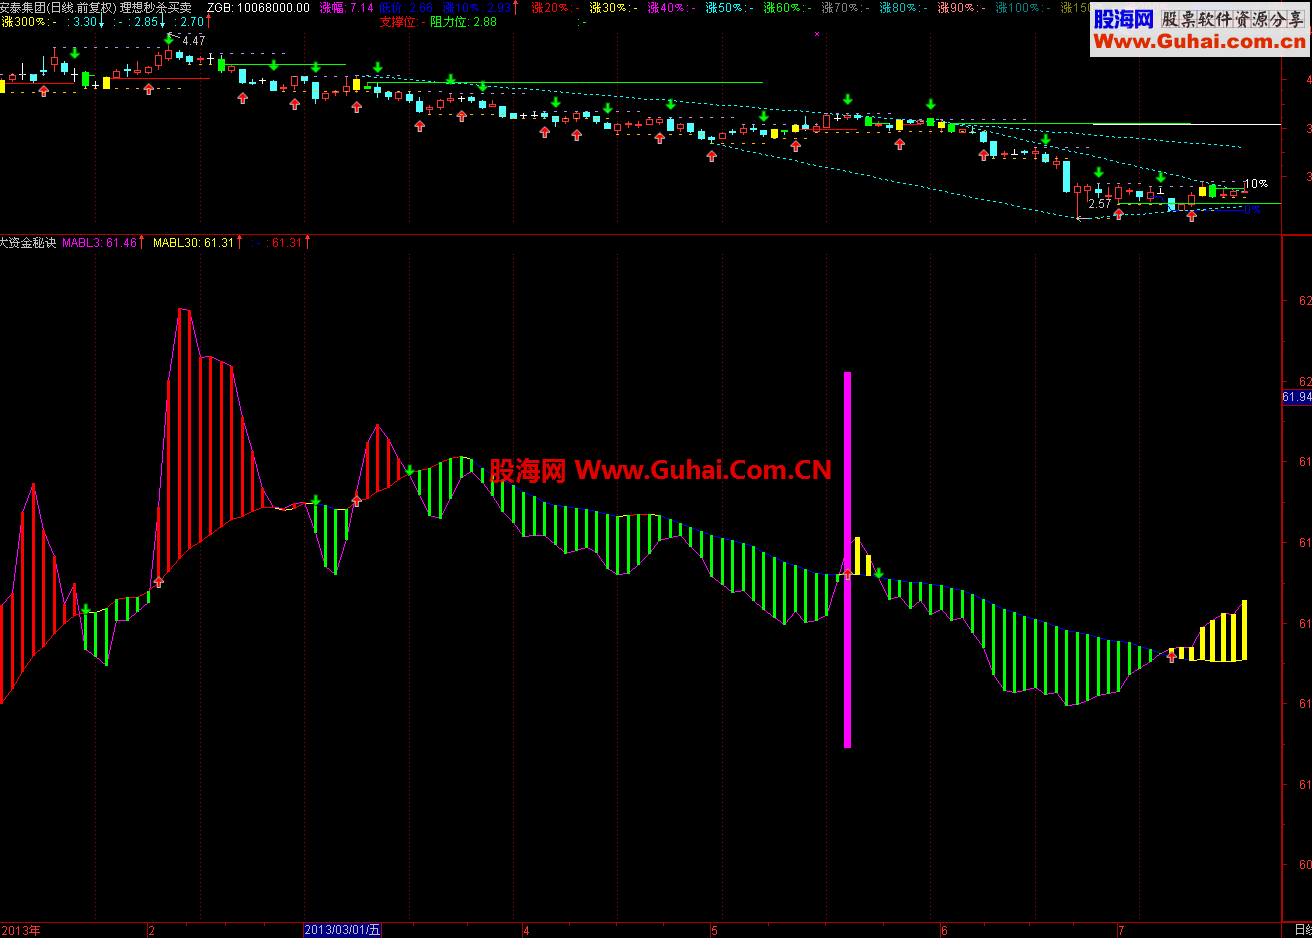Click the 2.70 value with the red arrow

click(192, 21)
